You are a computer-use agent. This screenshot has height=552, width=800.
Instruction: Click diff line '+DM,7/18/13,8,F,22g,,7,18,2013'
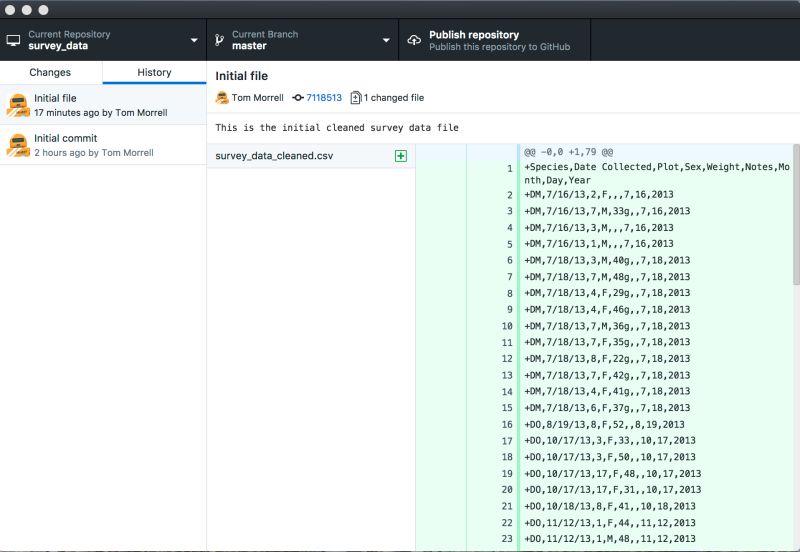pos(607,359)
